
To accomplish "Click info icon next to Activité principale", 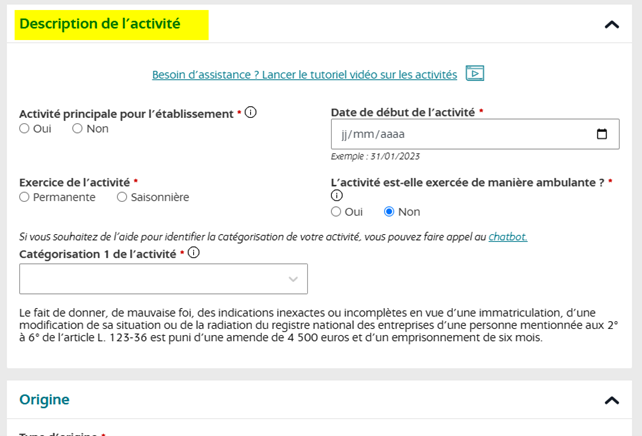I will tap(251, 112).
